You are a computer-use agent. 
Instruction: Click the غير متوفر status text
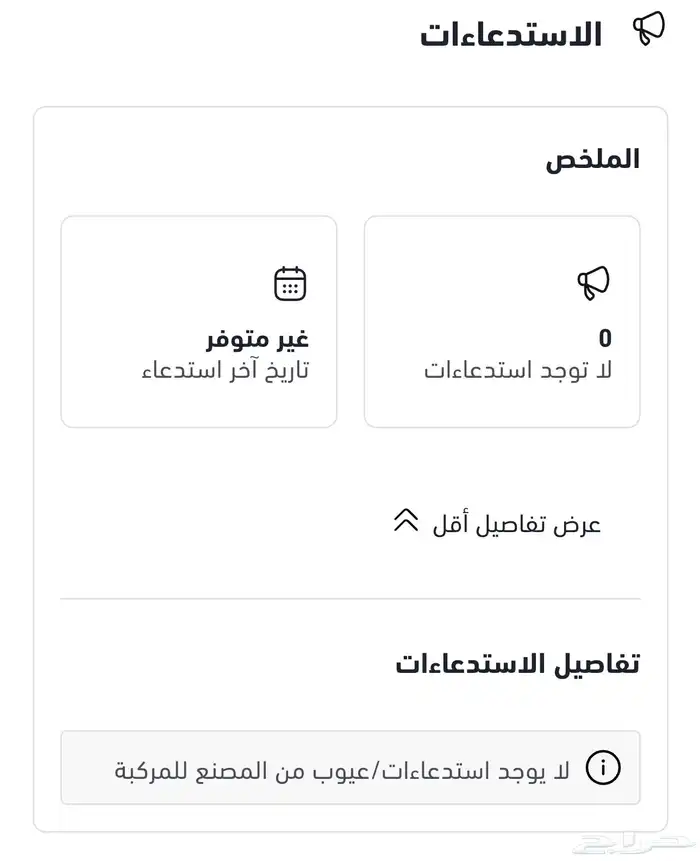pyautogui.click(x=258, y=338)
